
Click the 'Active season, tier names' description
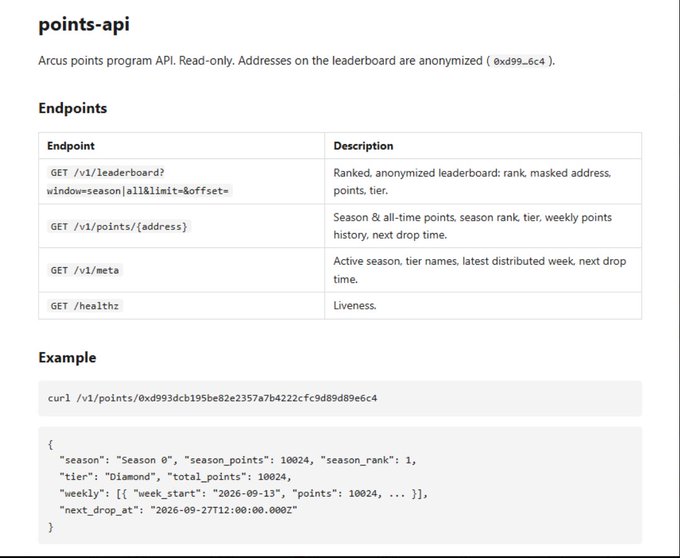pos(479,270)
